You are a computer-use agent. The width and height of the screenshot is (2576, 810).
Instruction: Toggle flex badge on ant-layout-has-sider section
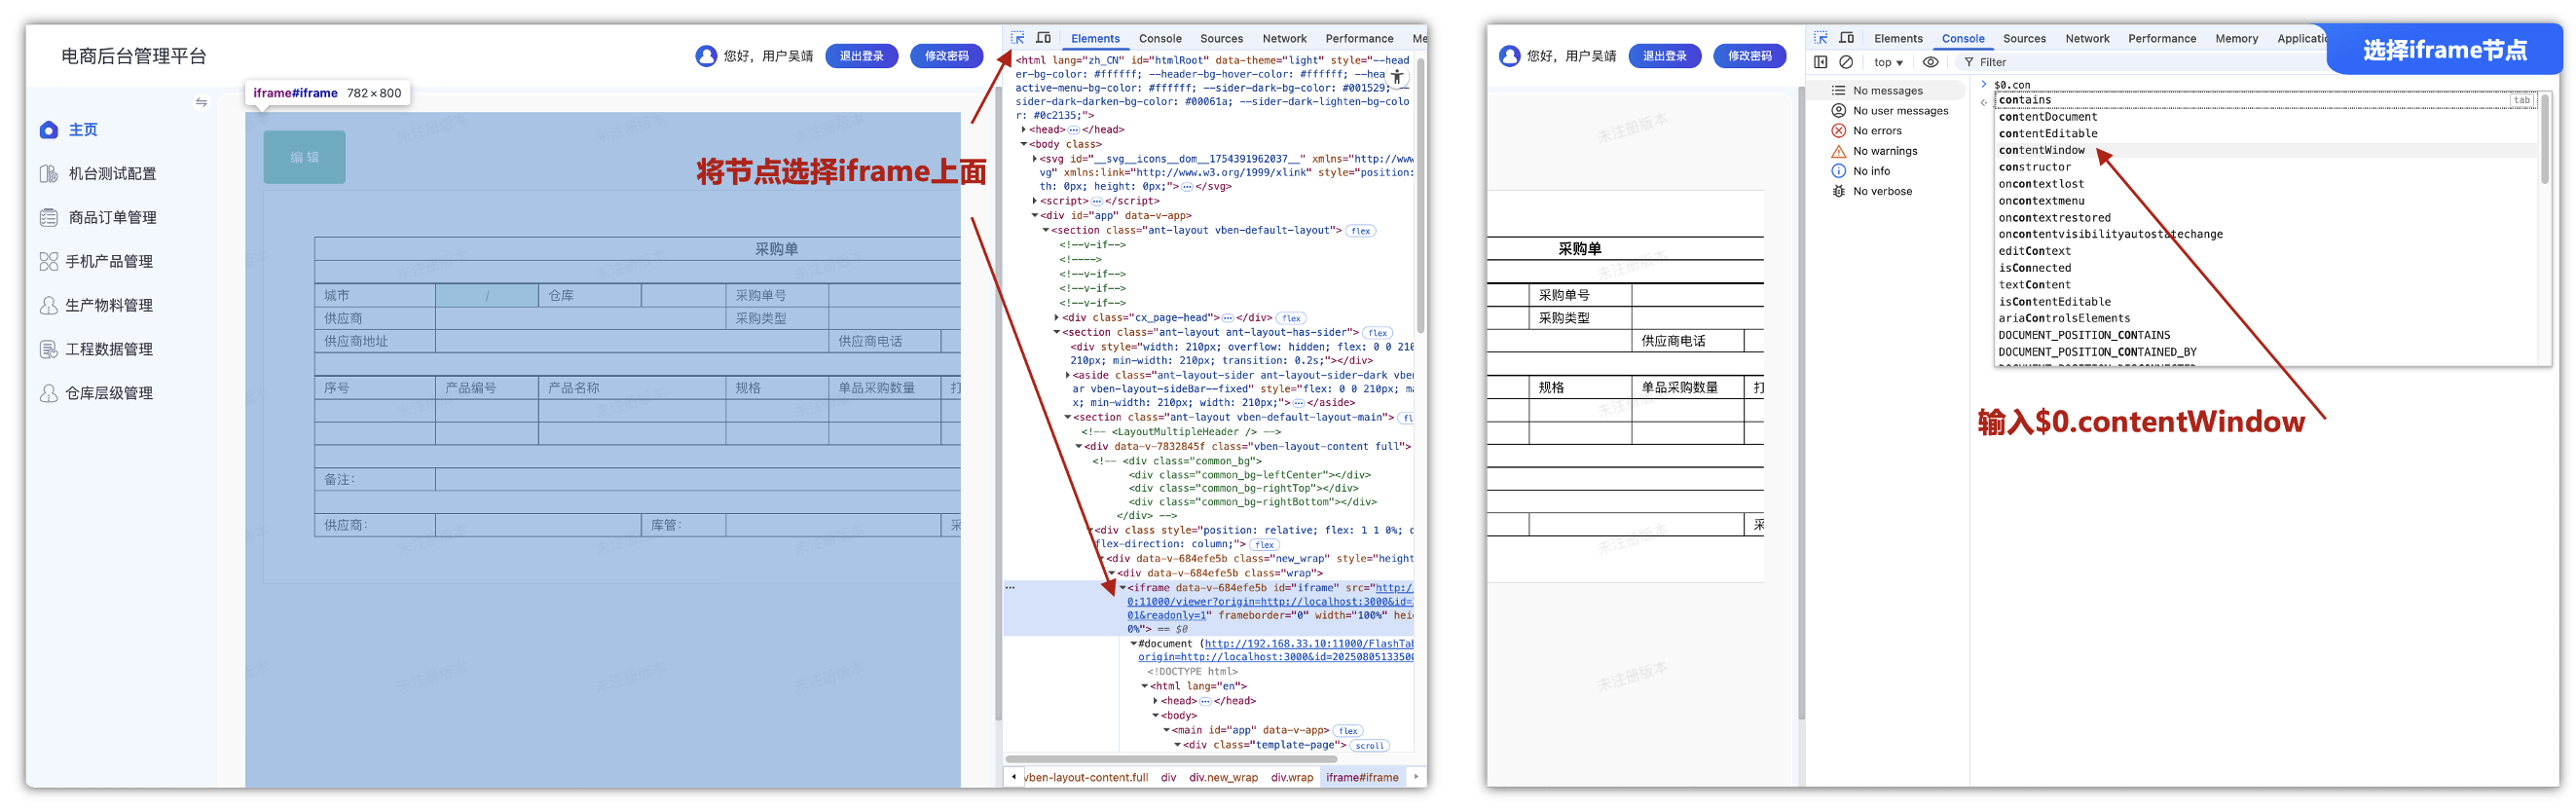coord(1378,333)
